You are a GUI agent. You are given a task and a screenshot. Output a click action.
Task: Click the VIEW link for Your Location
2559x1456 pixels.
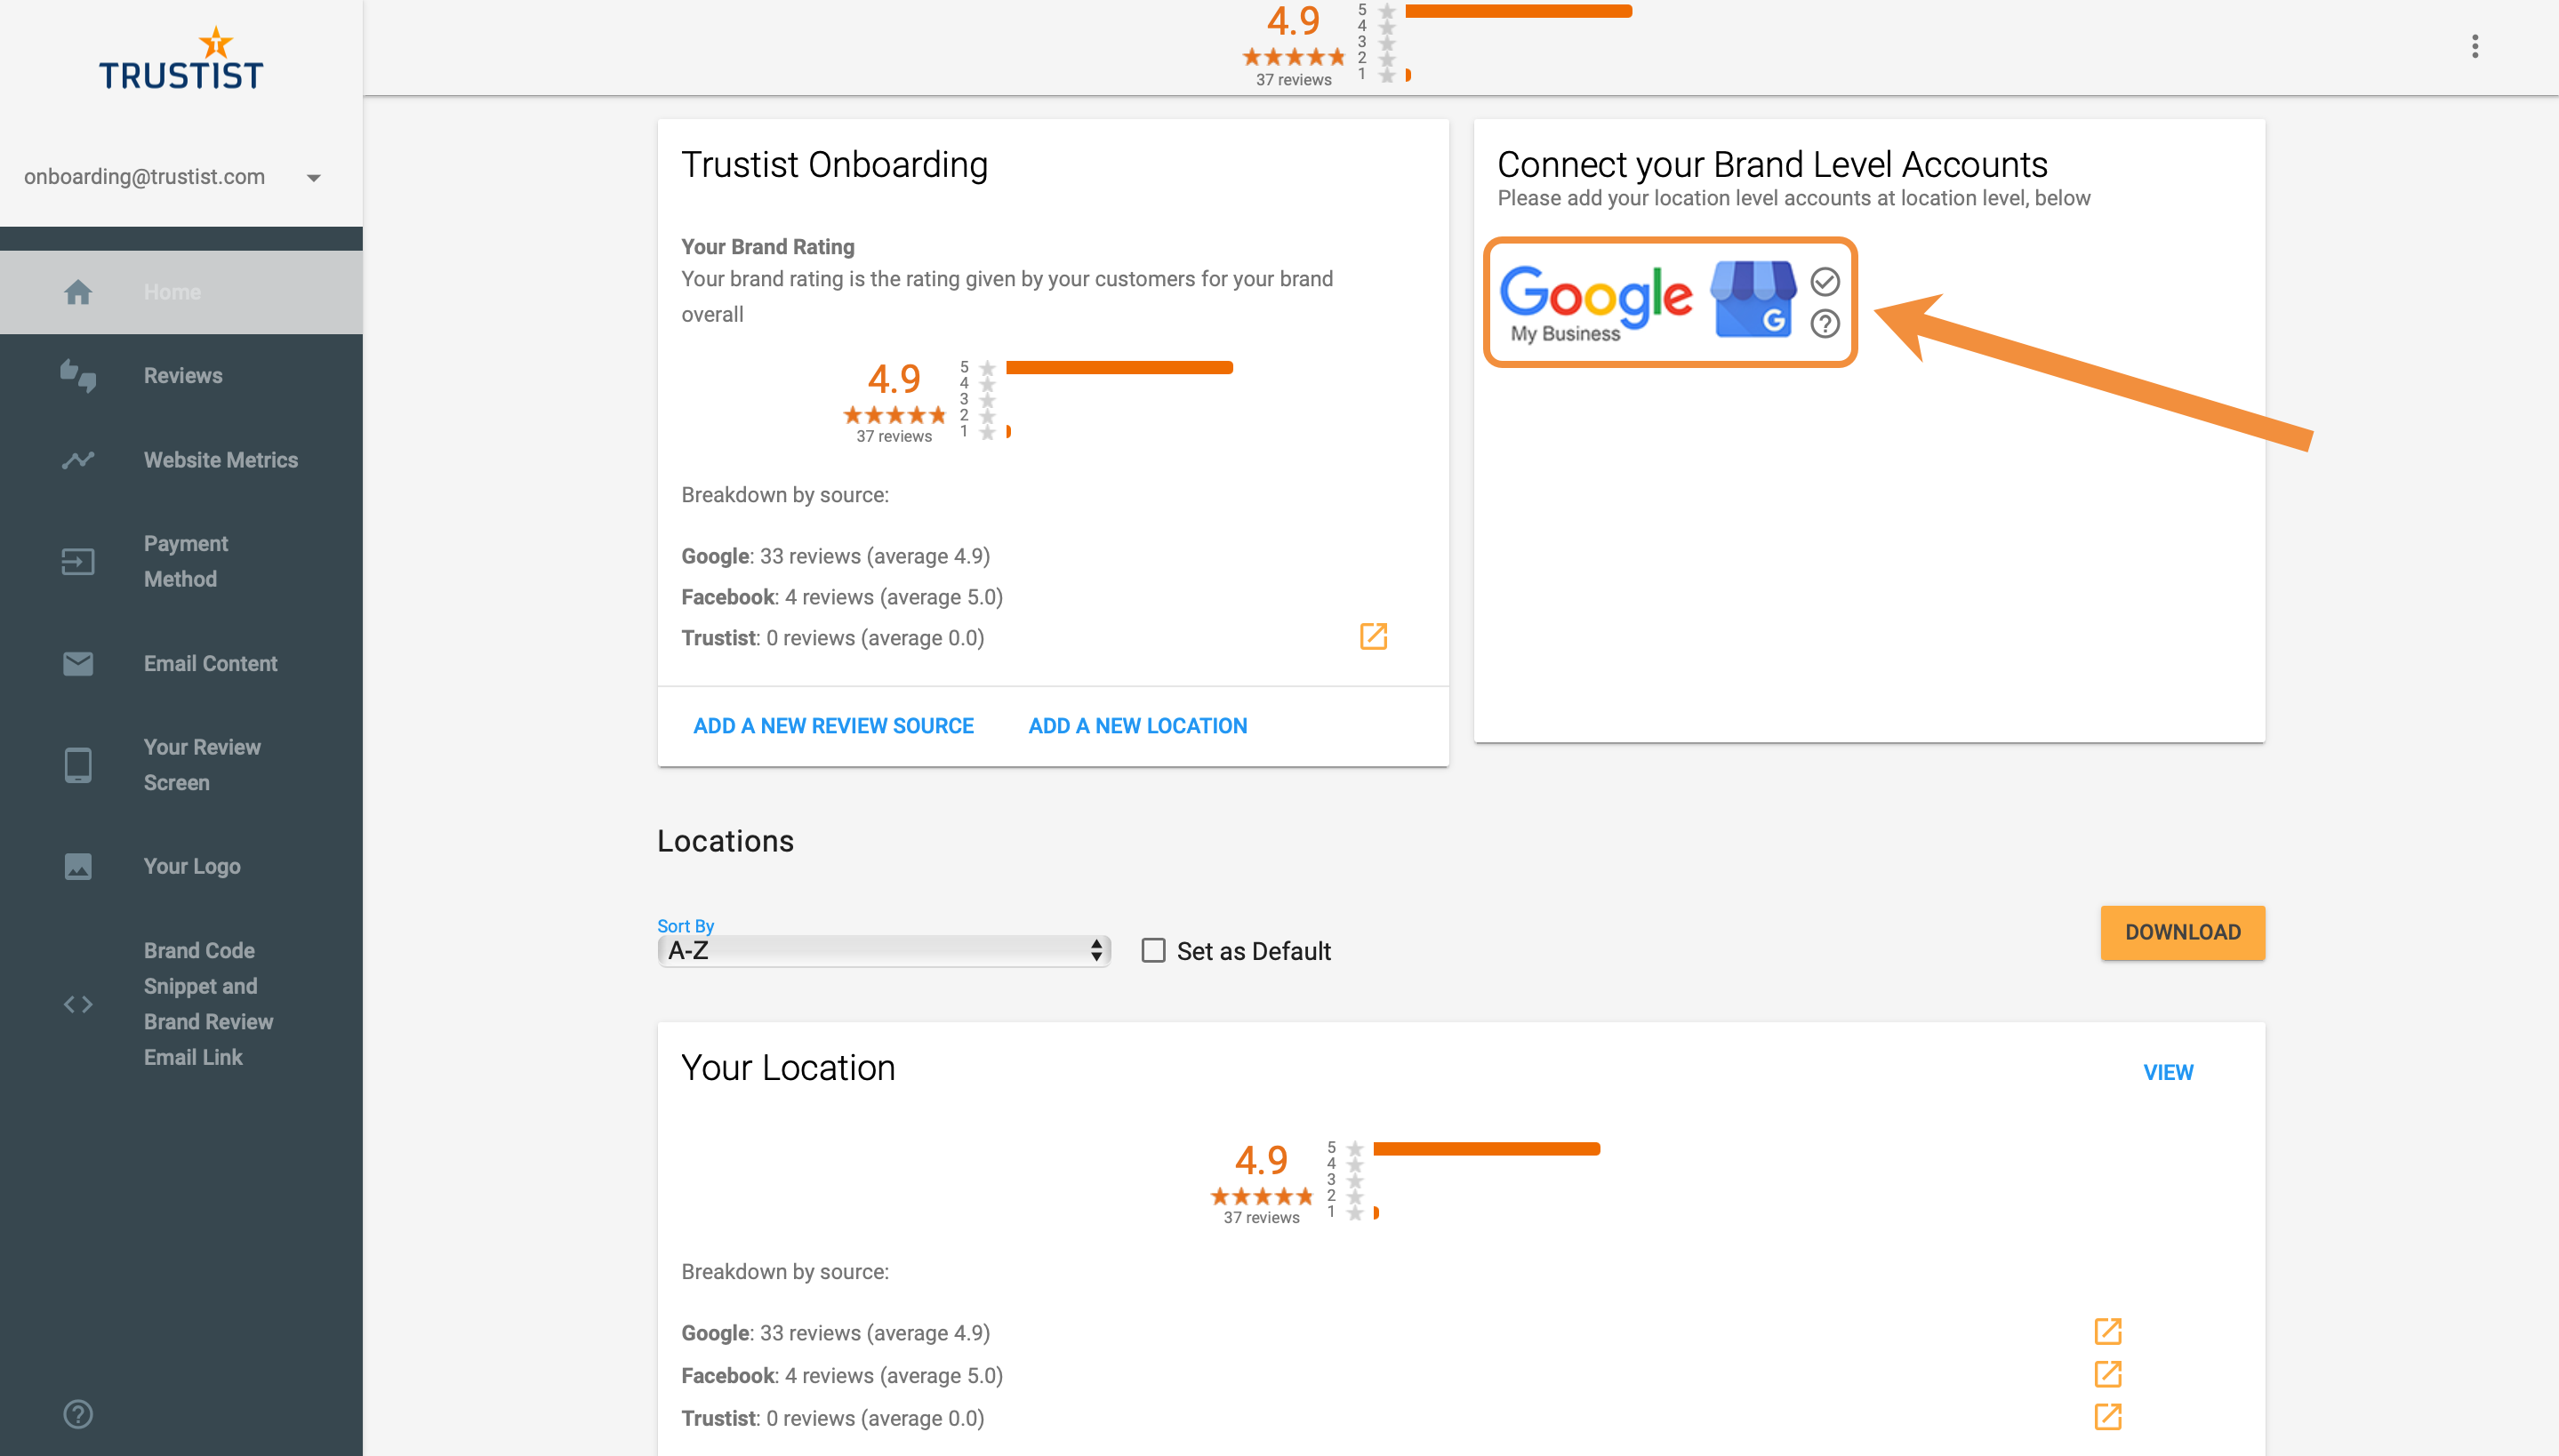2169,1071
